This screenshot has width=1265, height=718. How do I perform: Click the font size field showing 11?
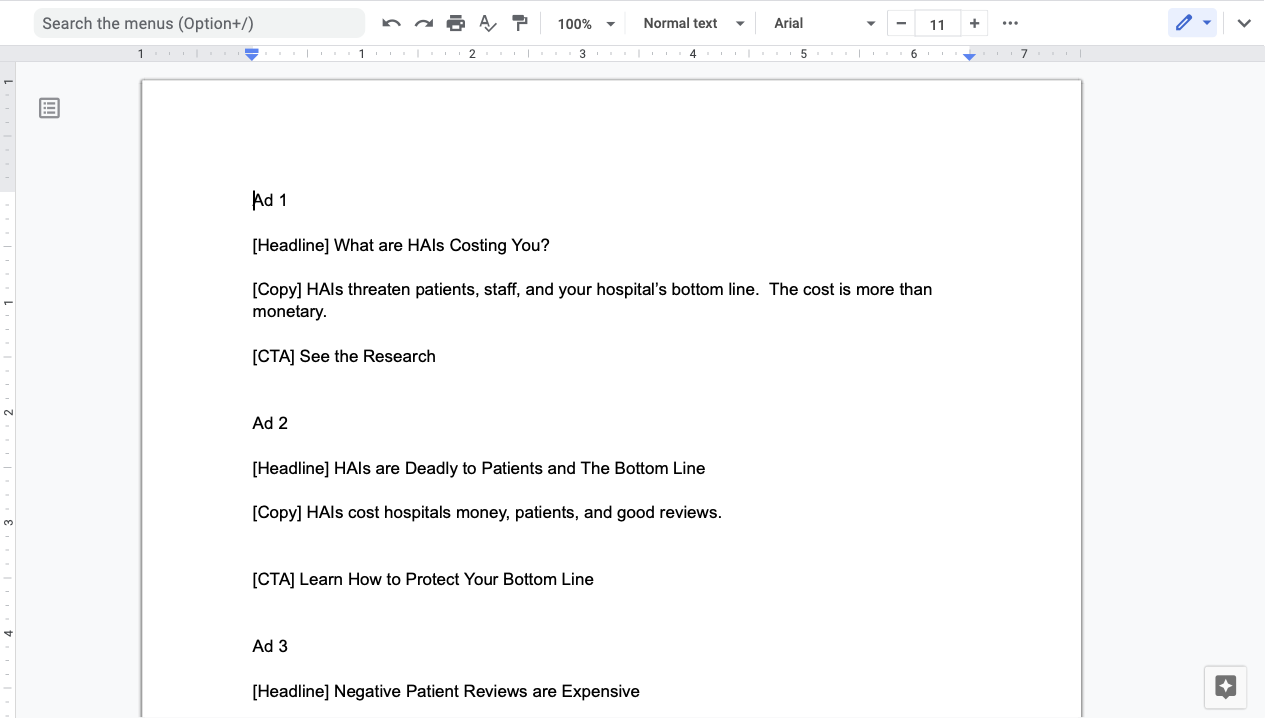pyautogui.click(x=937, y=23)
